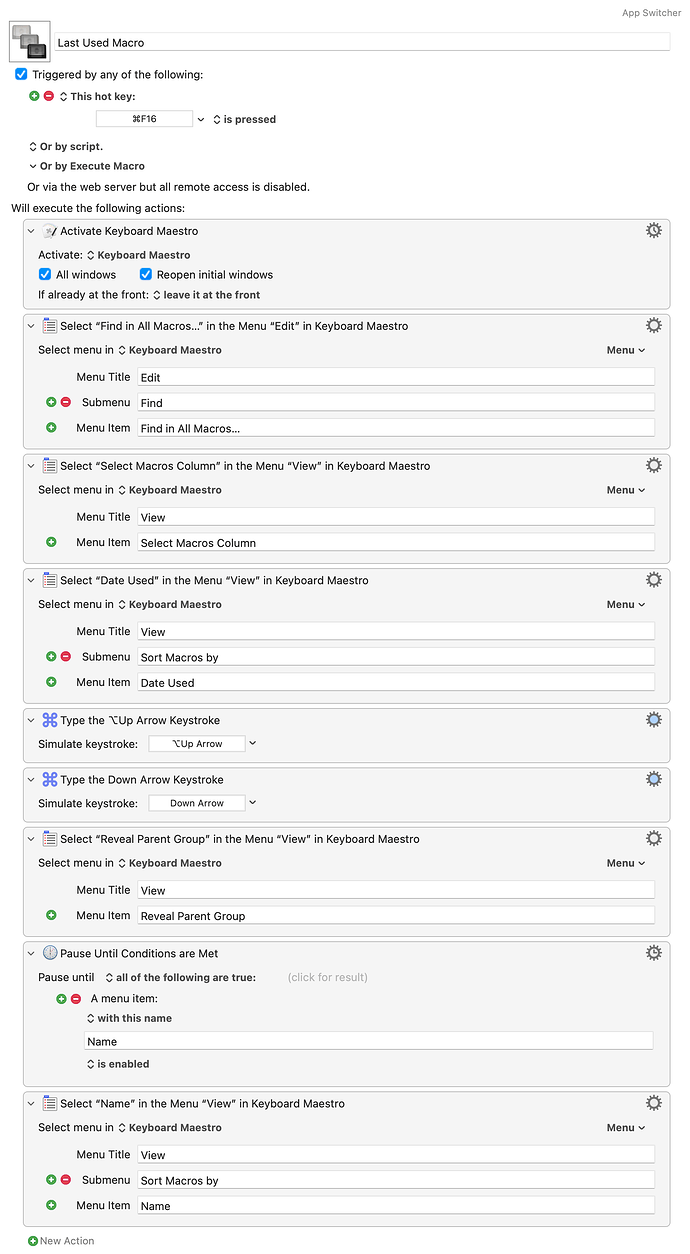Image resolution: width=690 pixels, height=1254 pixels.
Task: Click the ⌘F16 hot key field
Action: [144, 119]
